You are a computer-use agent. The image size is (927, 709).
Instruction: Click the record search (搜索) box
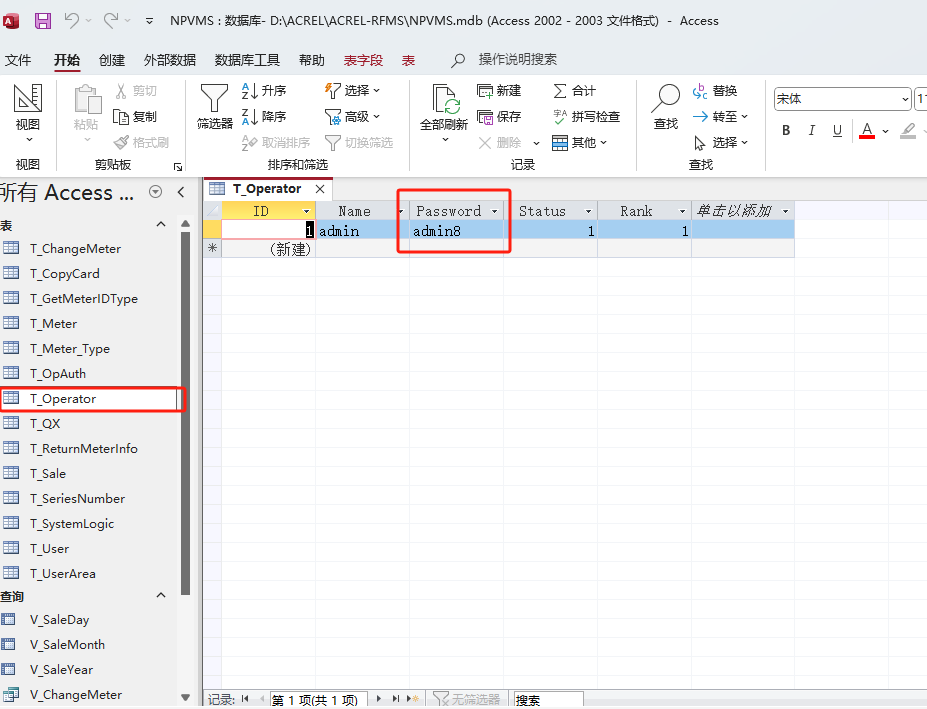click(547, 700)
